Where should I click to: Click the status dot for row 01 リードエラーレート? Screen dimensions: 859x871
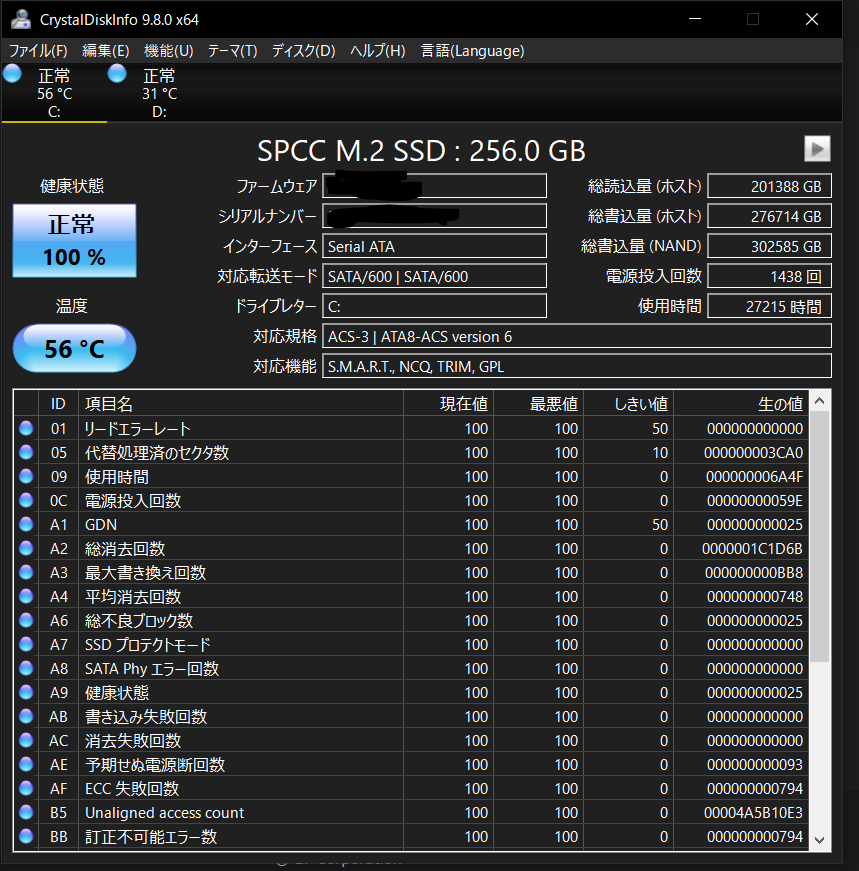[x=26, y=428]
